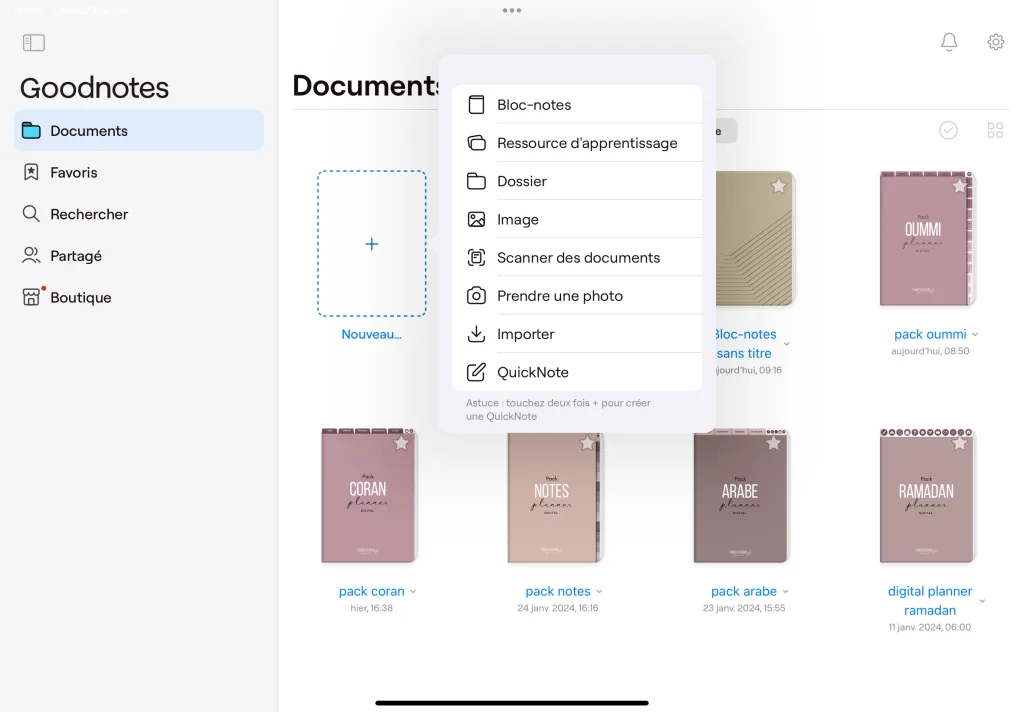Open the pack oummi title link
This screenshot has width=1024, height=712.
tap(930, 334)
